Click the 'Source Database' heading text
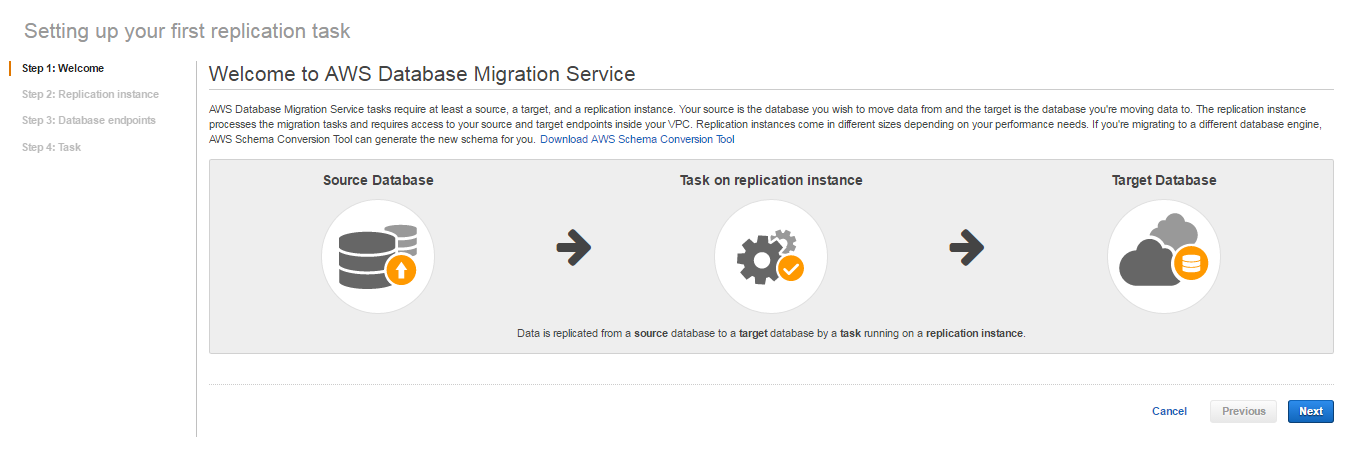Viewport: 1345px width, 449px height. [378, 181]
